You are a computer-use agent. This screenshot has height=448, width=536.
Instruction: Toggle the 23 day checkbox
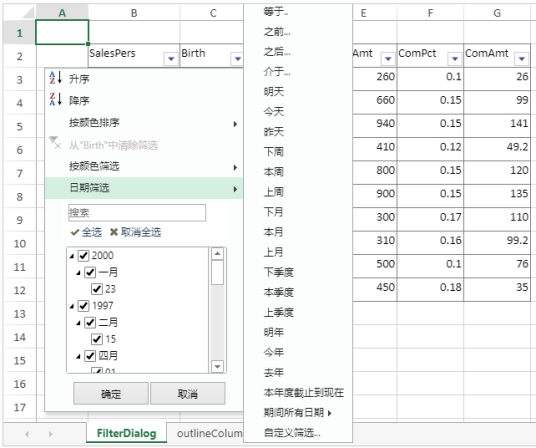coord(97,289)
